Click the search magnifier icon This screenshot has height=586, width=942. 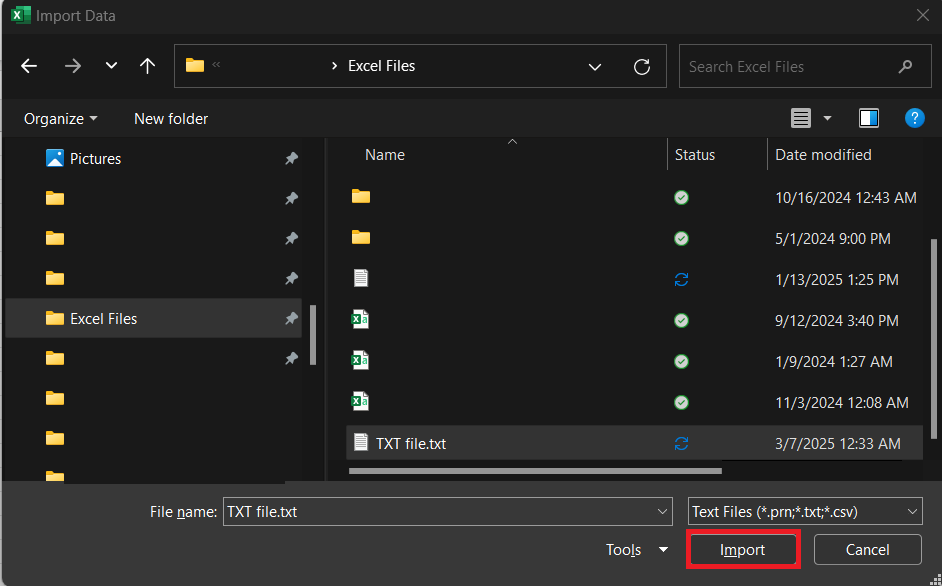pos(905,67)
